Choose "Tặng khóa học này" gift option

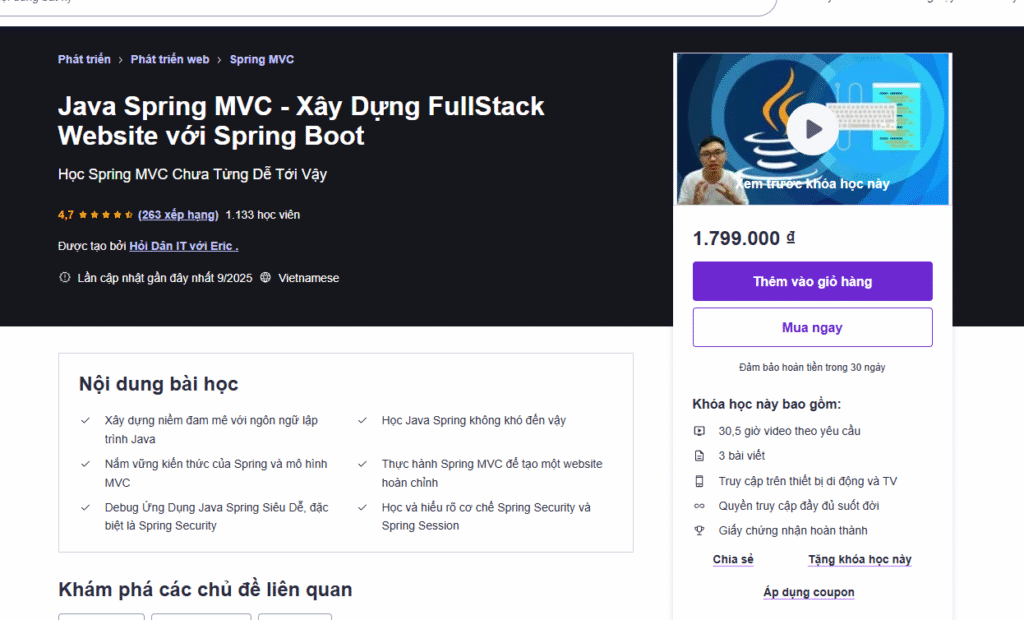[x=859, y=560]
